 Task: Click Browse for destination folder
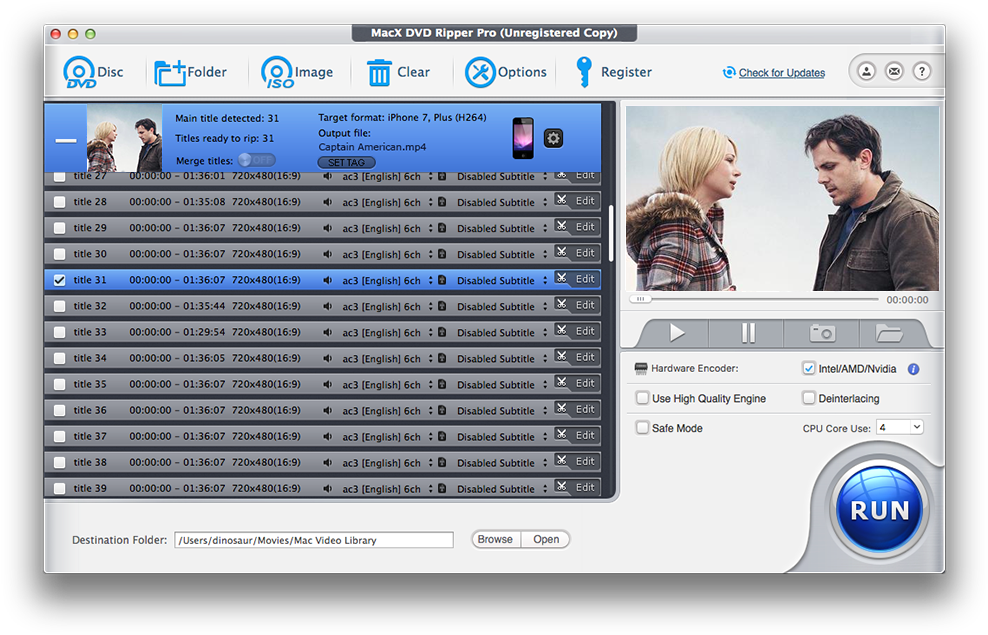[x=495, y=539]
